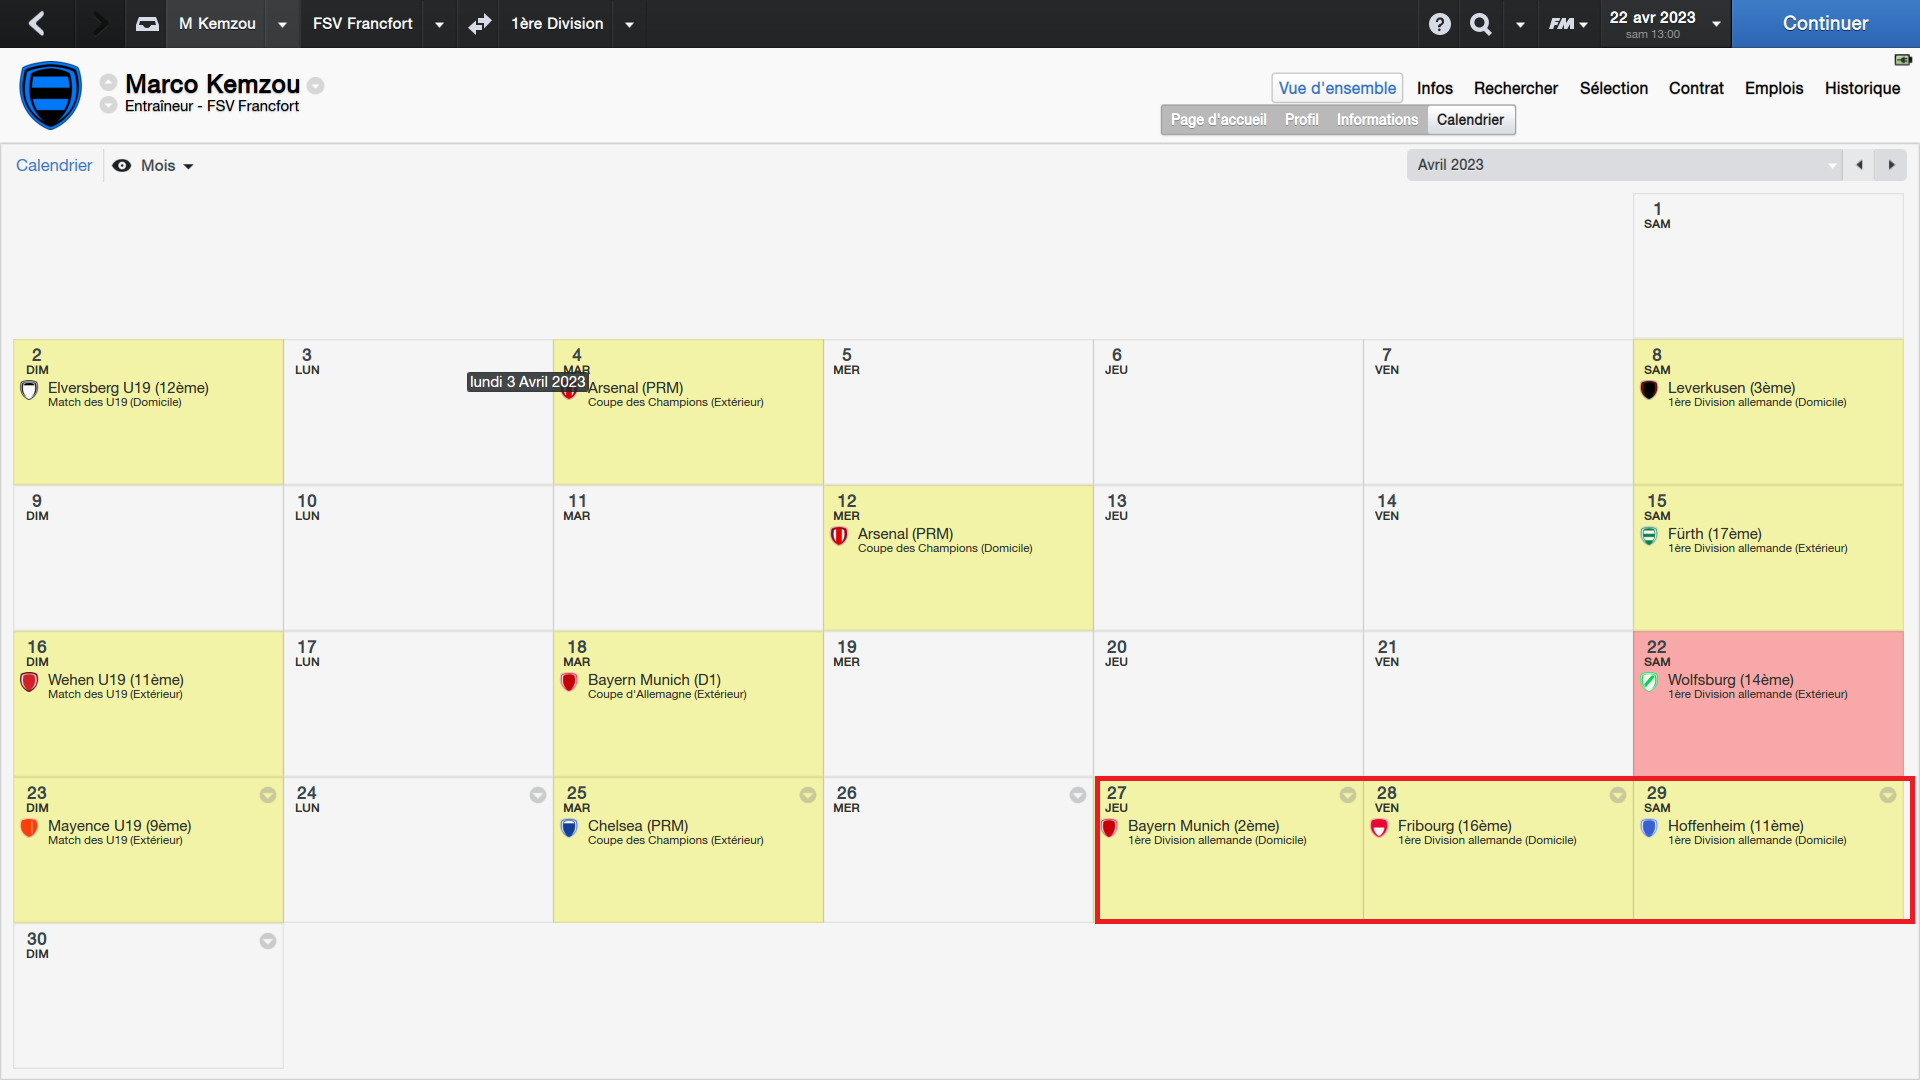This screenshot has width=1920, height=1080.
Task: Click the Calendrier link on the left
Action: pos(54,166)
